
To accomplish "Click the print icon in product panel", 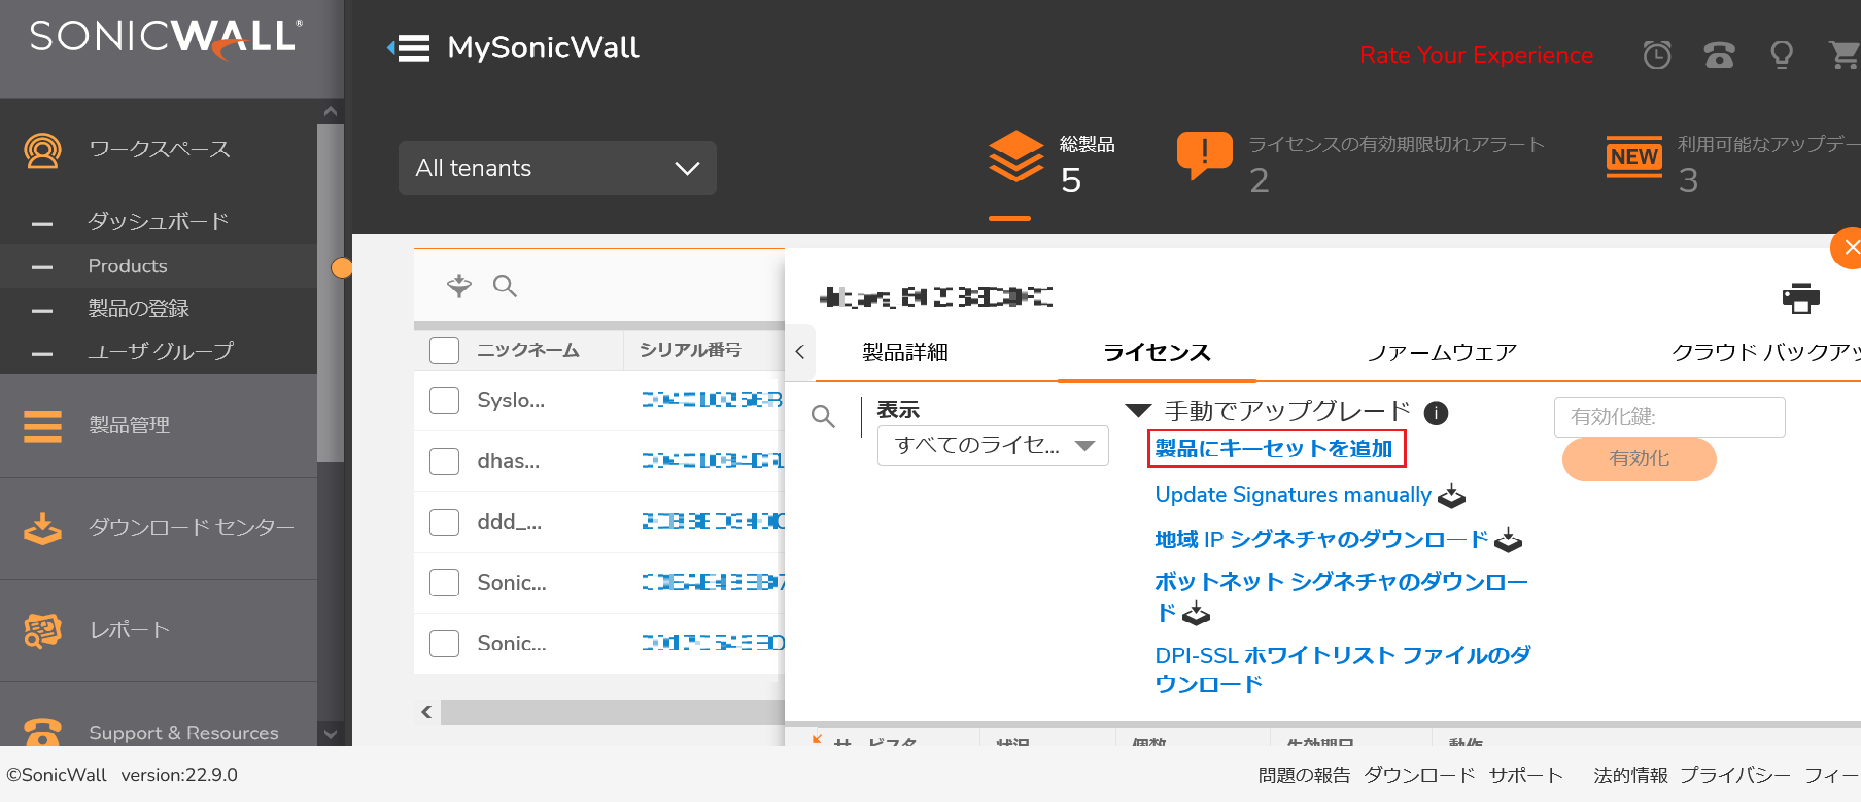I will point(1801,297).
